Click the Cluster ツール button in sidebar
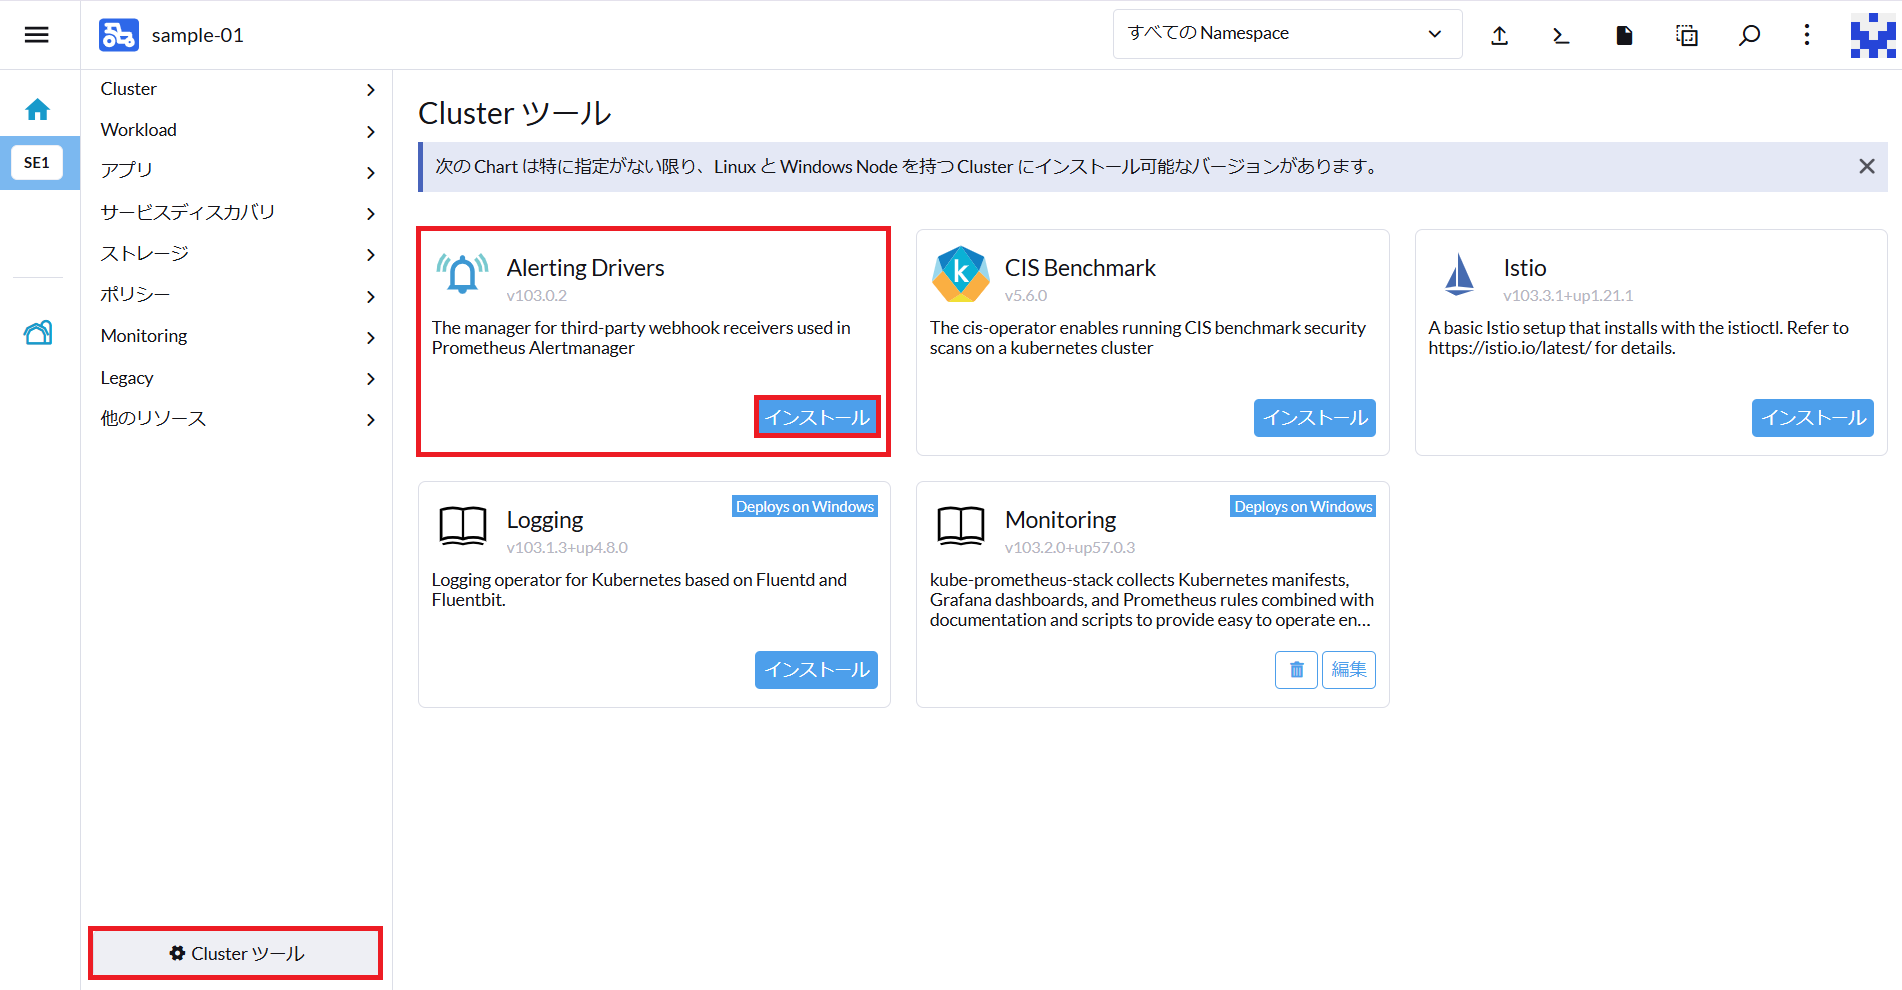1902x990 pixels. 236,953
